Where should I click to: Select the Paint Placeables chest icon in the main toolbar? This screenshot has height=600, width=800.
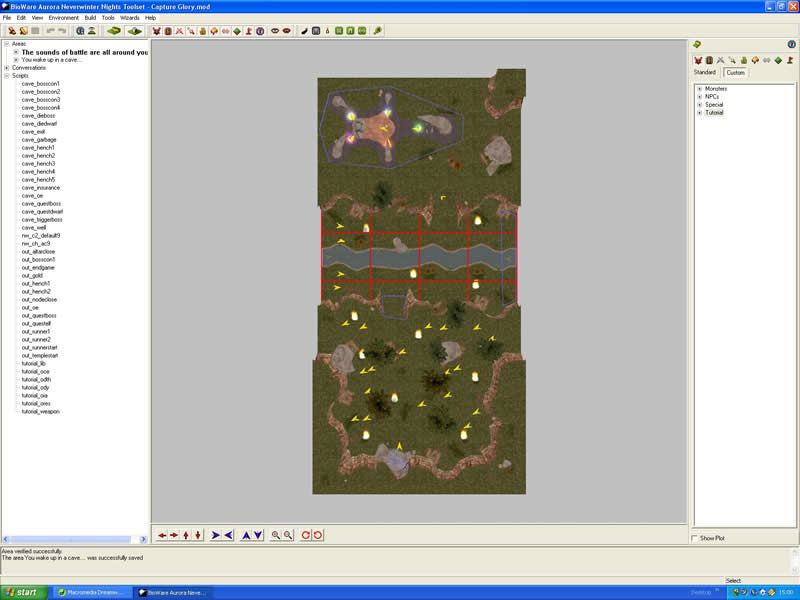pos(203,31)
